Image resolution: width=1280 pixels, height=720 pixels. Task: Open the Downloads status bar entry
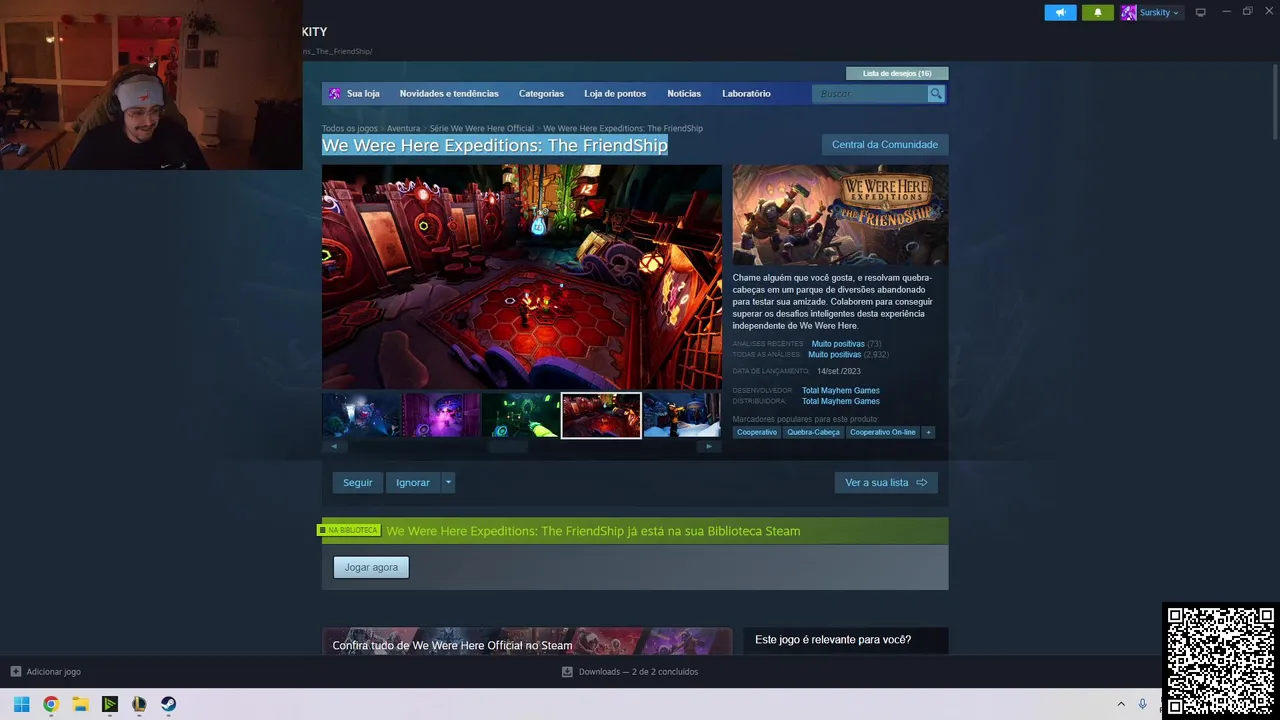(630, 672)
